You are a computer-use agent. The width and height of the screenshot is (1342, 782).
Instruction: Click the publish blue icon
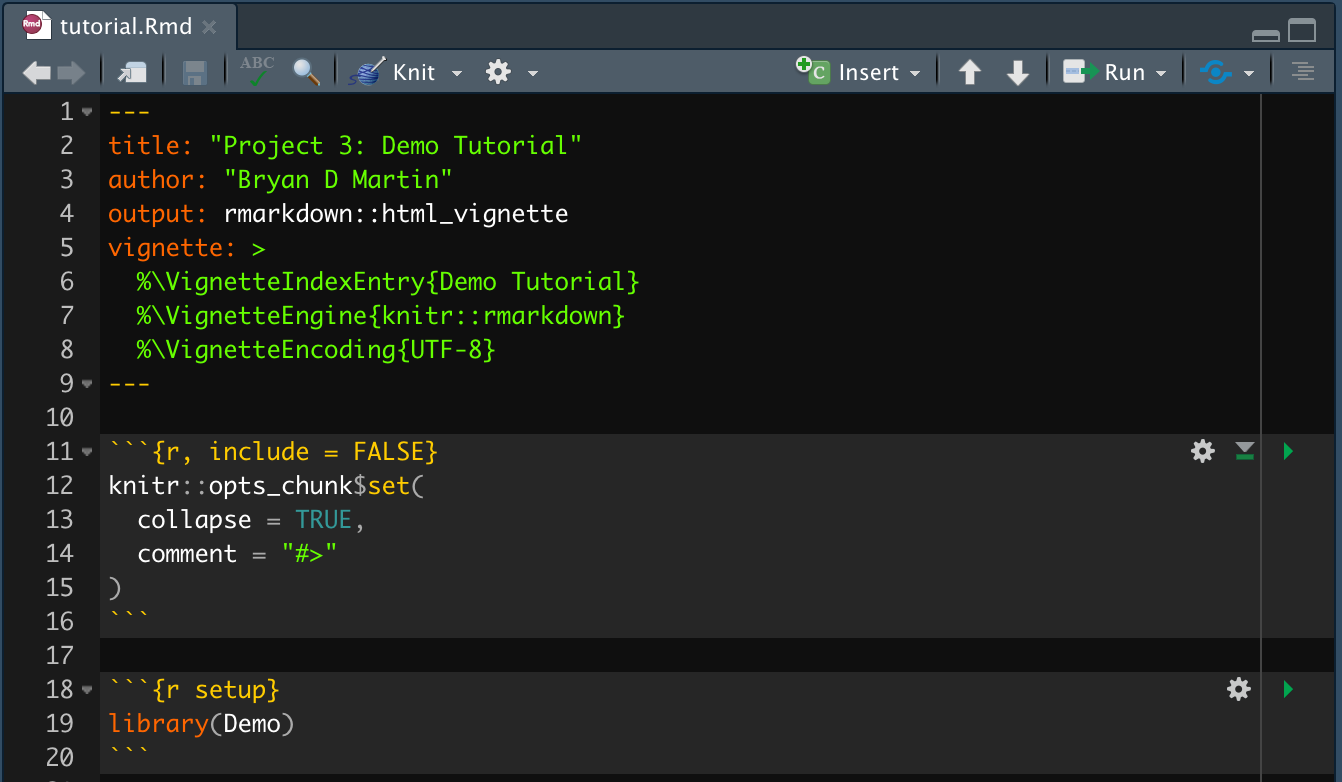(x=1215, y=72)
